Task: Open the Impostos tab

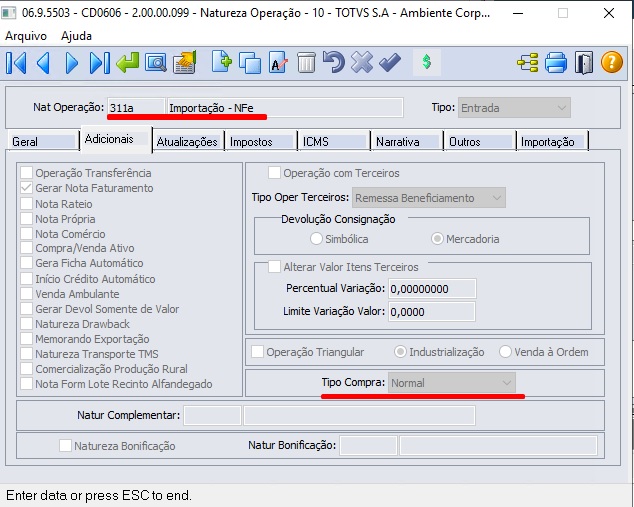Action: pyautogui.click(x=261, y=142)
